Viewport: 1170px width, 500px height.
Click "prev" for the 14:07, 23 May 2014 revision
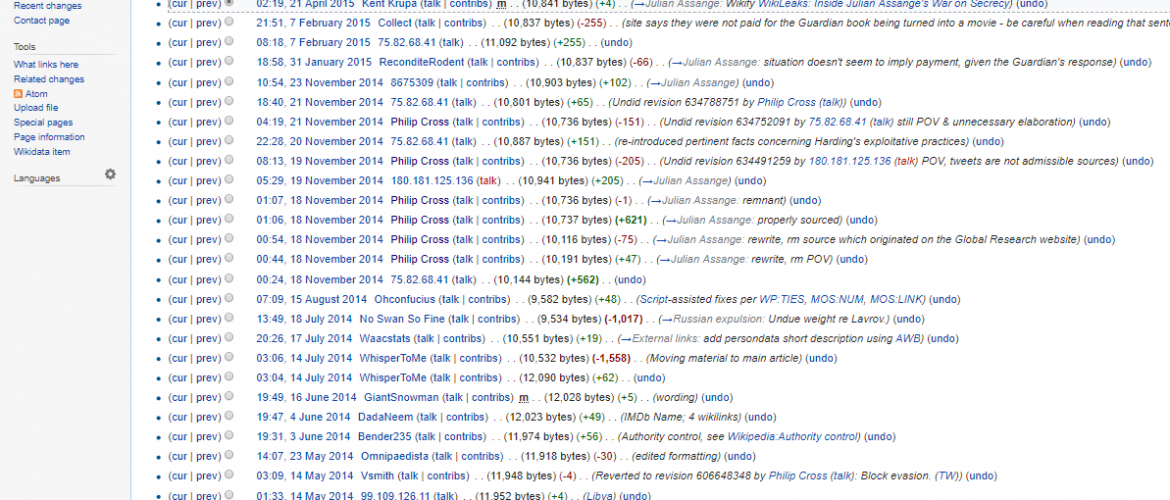point(207,456)
